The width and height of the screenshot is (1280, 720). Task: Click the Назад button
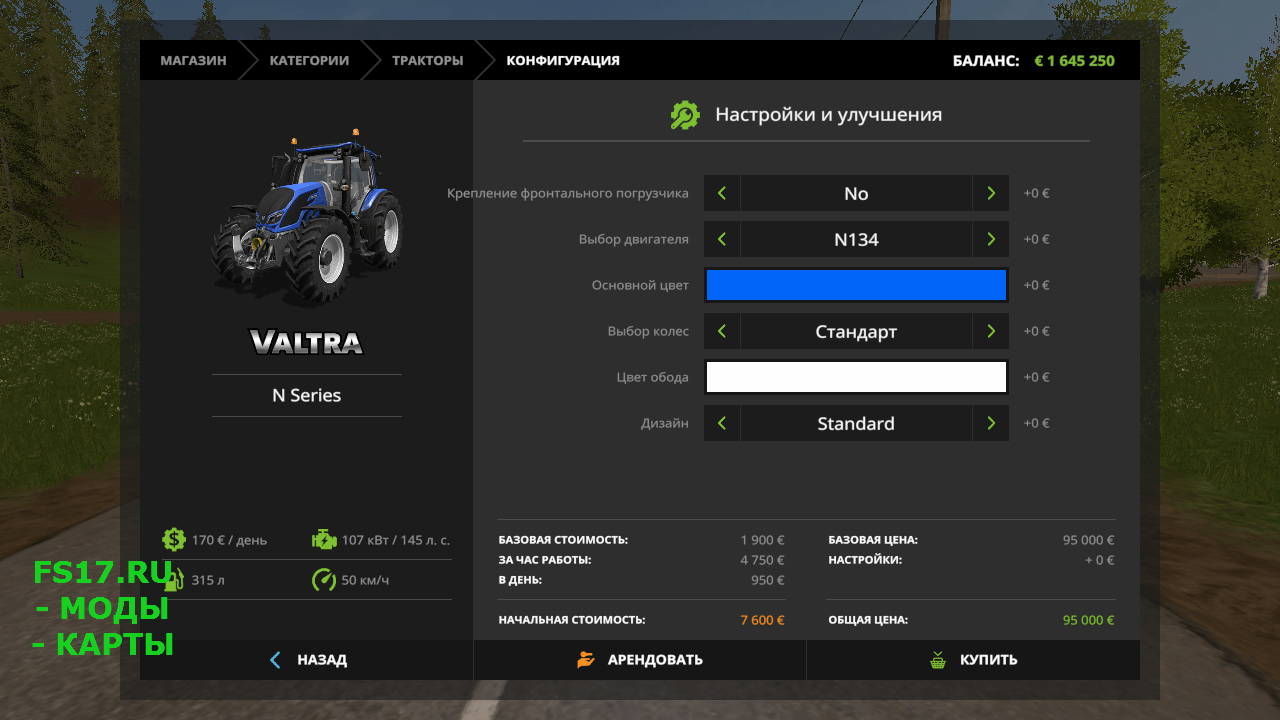click(x=306, y=660)
